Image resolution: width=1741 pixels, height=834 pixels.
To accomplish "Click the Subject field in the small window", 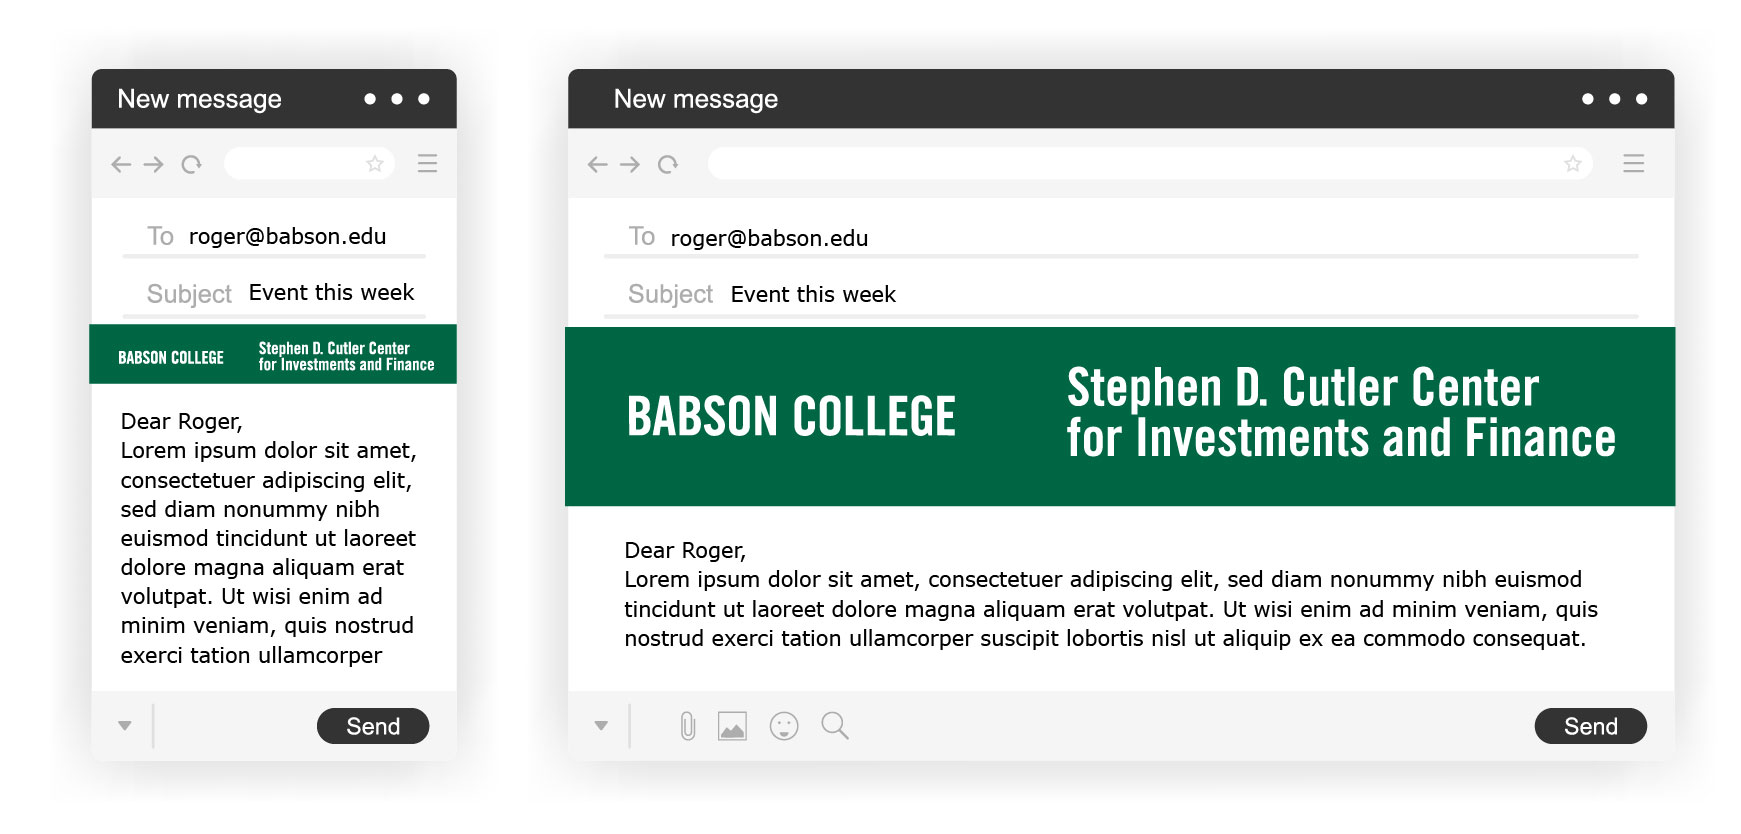I will [x=274, y=294].
